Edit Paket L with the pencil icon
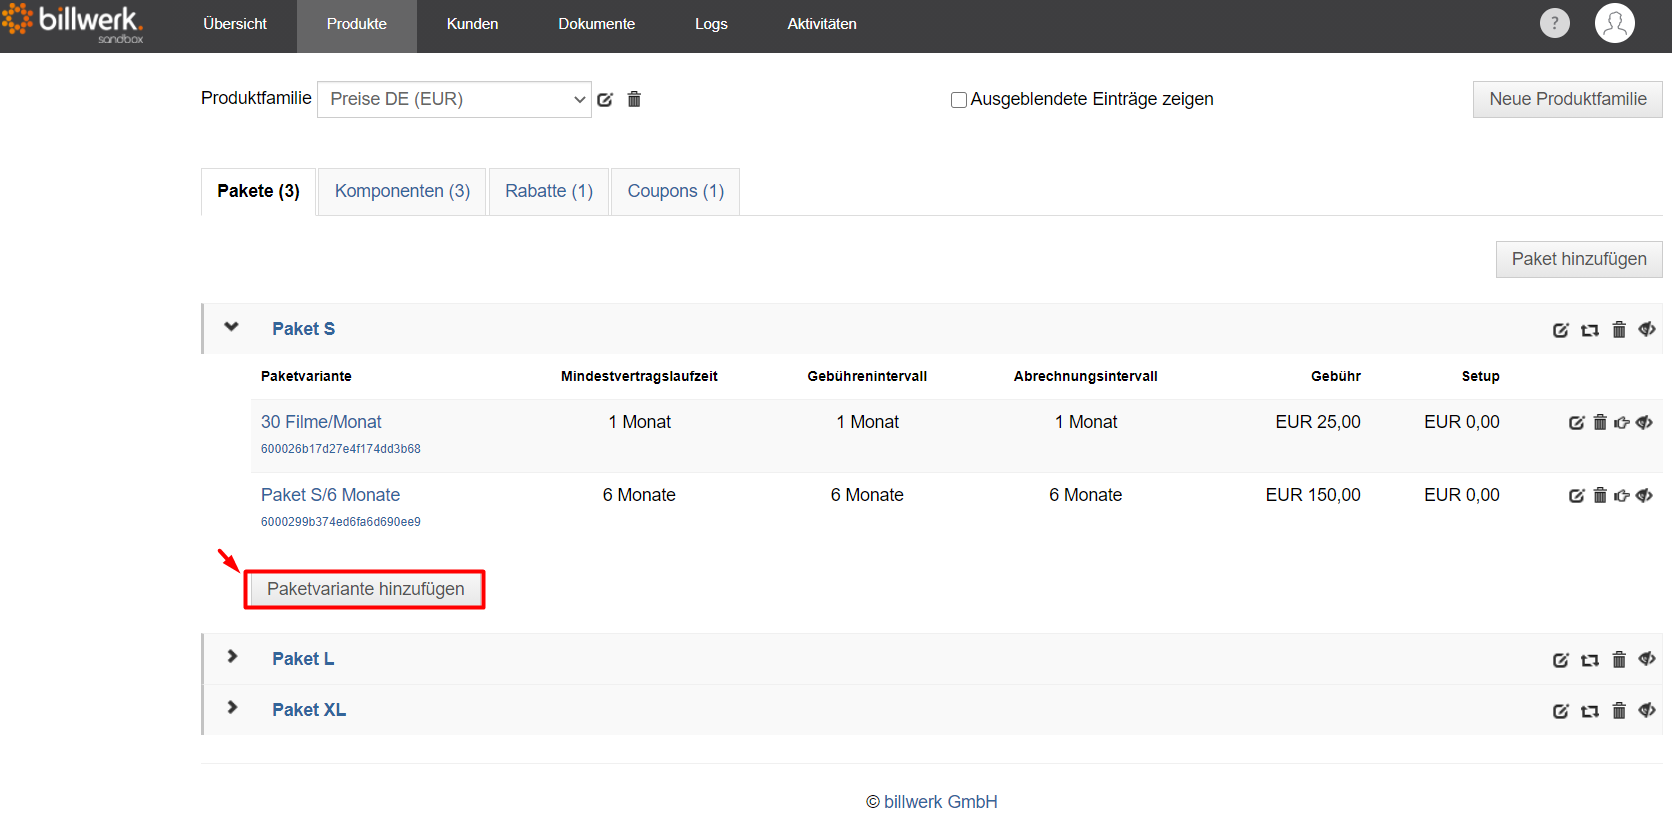This screenshot has height=823, width=1672. pos(1560,660)
